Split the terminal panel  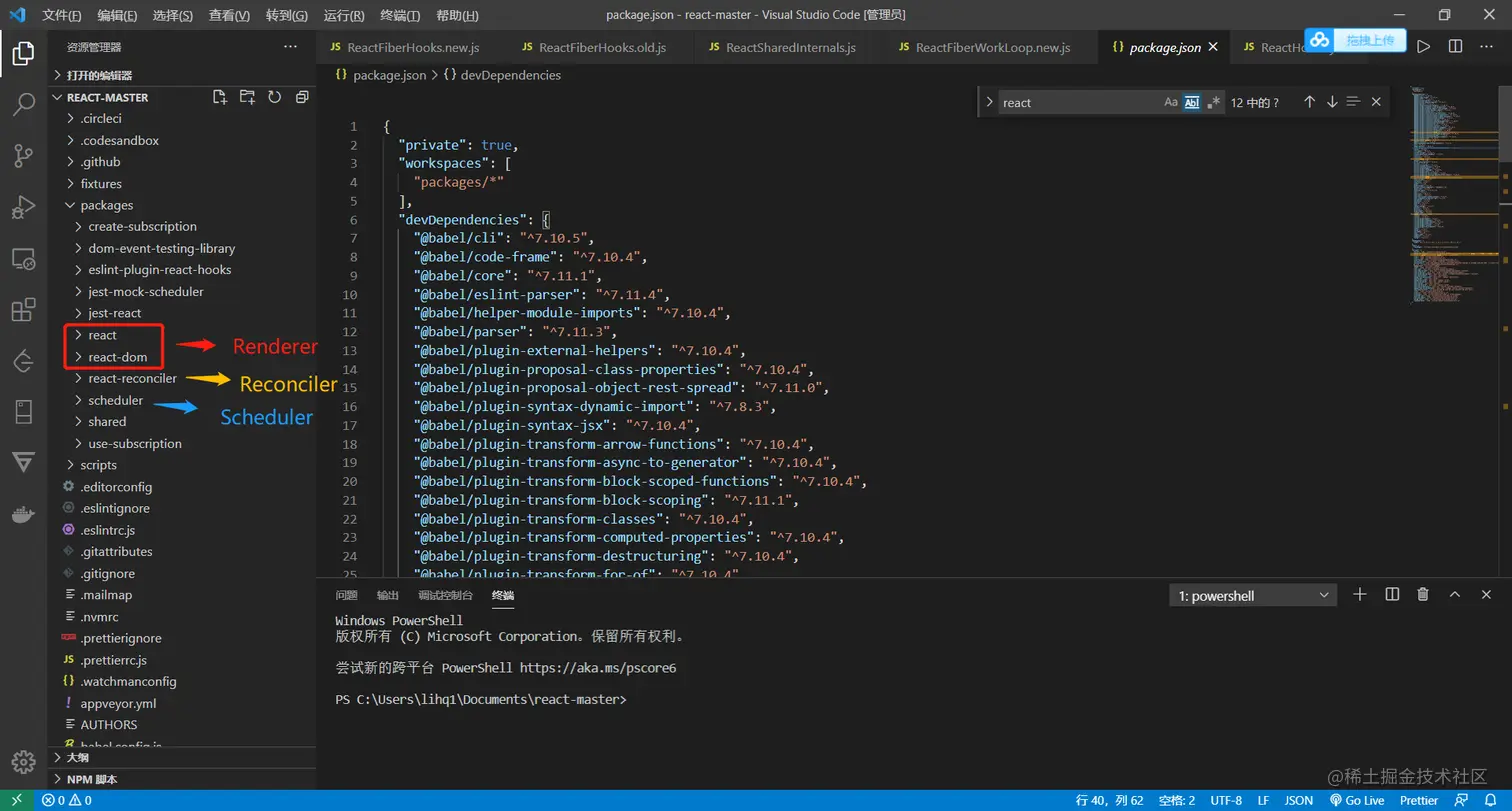point(1391,594)
